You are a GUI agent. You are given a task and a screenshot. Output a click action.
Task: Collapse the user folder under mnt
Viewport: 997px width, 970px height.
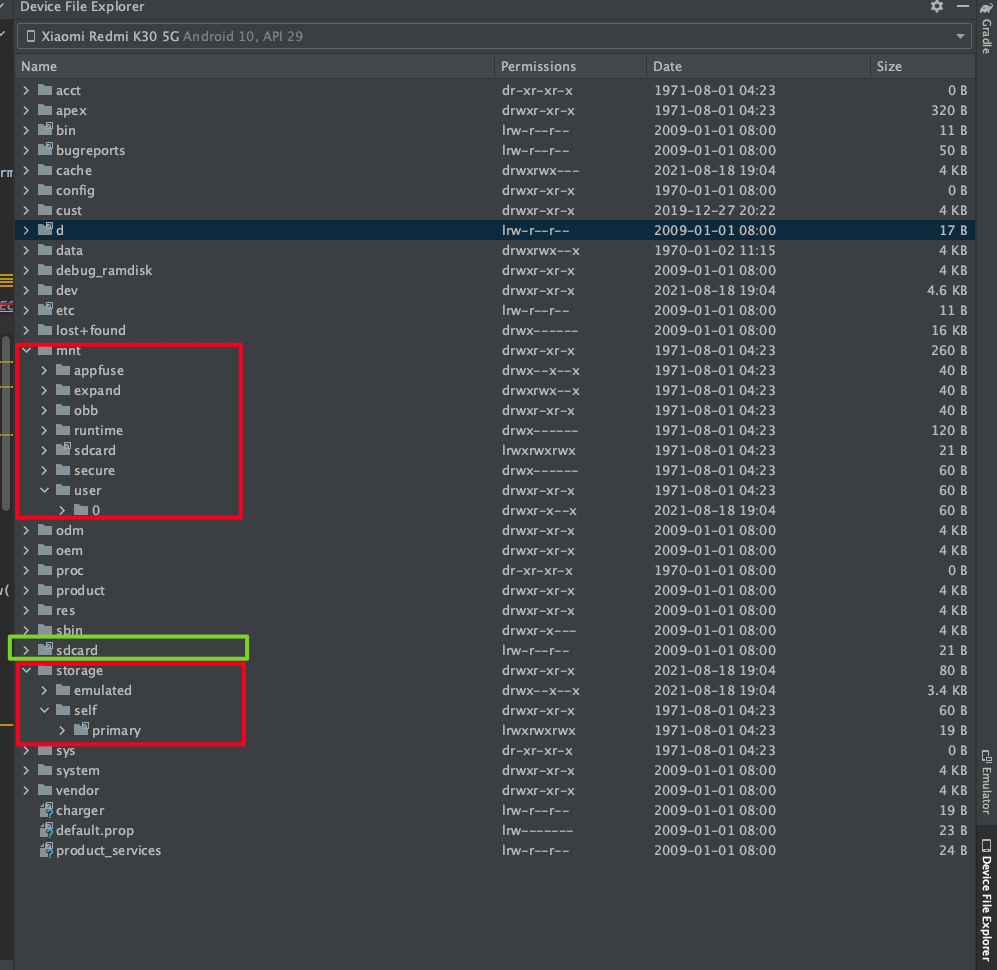(x=44, y=490)
